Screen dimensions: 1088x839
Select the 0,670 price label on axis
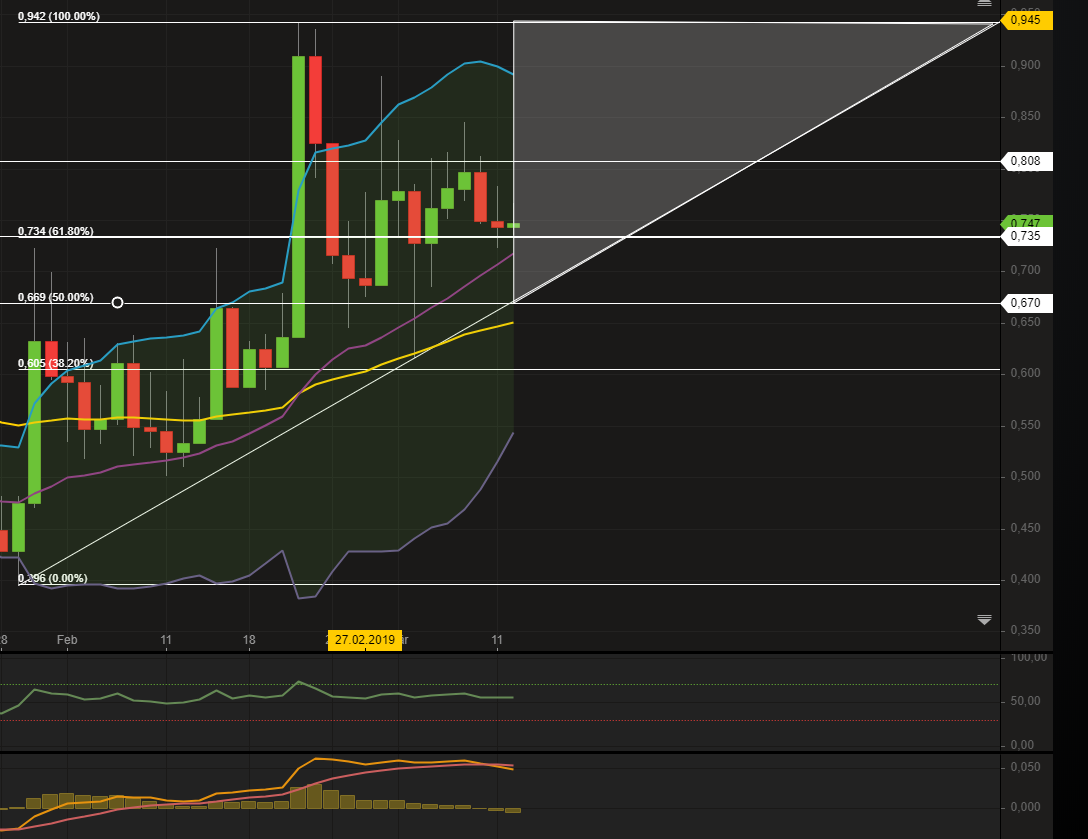[x=1027, y=303]
